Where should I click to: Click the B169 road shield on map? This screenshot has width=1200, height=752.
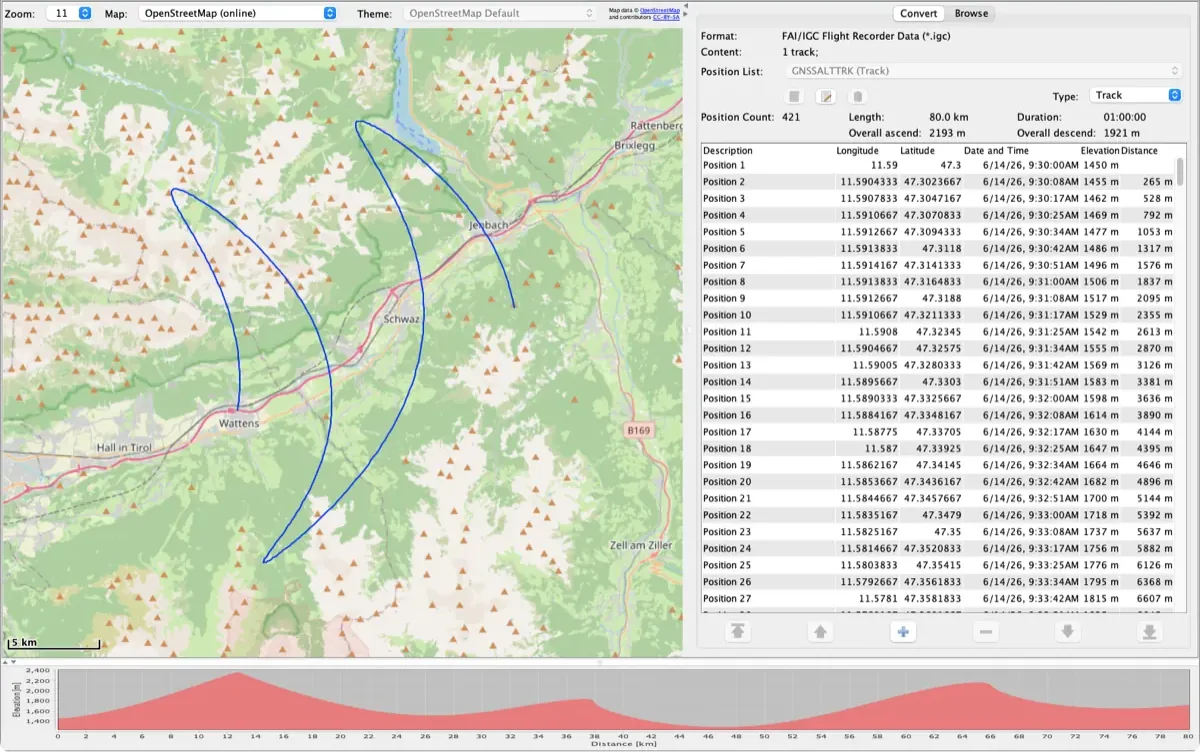[x=638, y=430]
